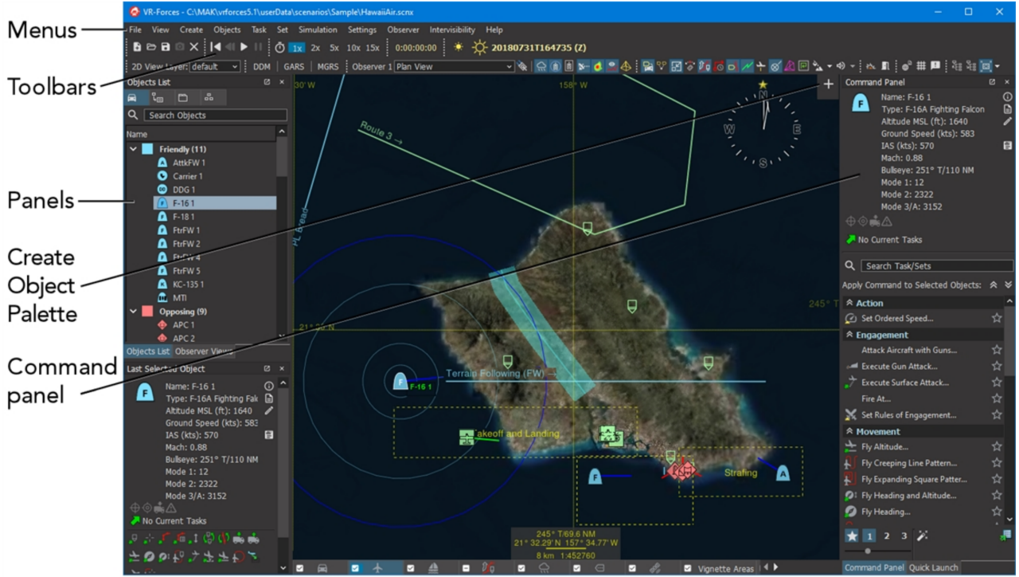
Task: Click Set Rules of Engagement command
Action: tap(909, 415)
